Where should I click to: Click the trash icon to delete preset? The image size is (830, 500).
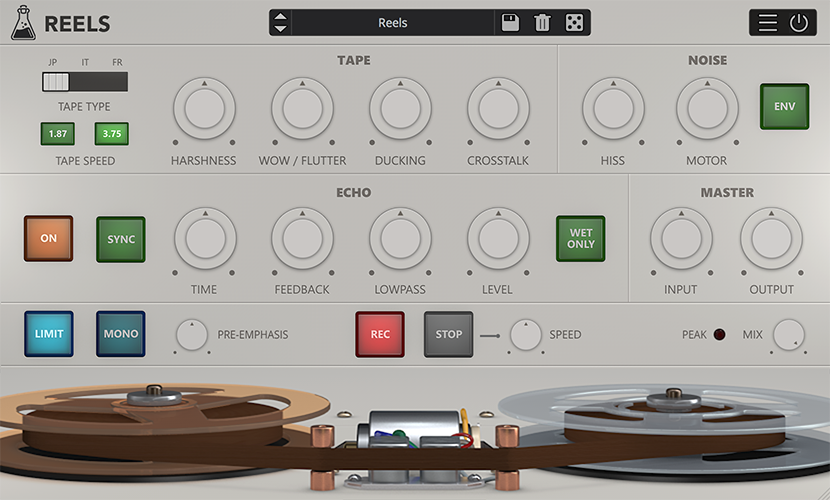tap(542, 23)
